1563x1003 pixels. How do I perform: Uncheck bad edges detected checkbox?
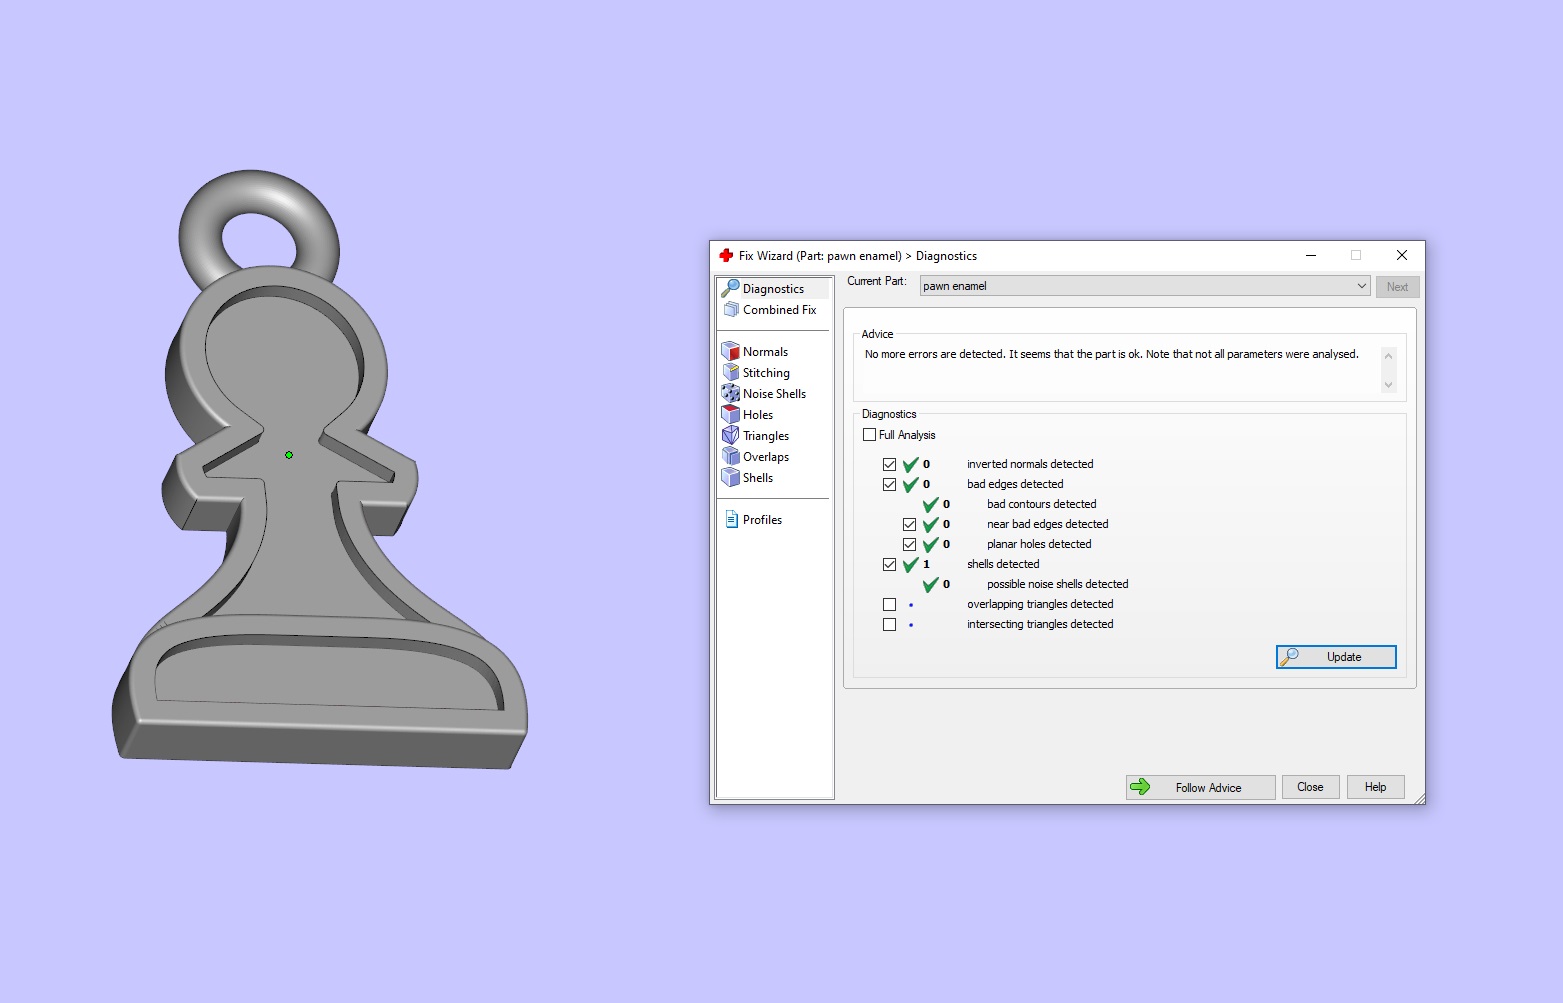[x=890, y=485]
